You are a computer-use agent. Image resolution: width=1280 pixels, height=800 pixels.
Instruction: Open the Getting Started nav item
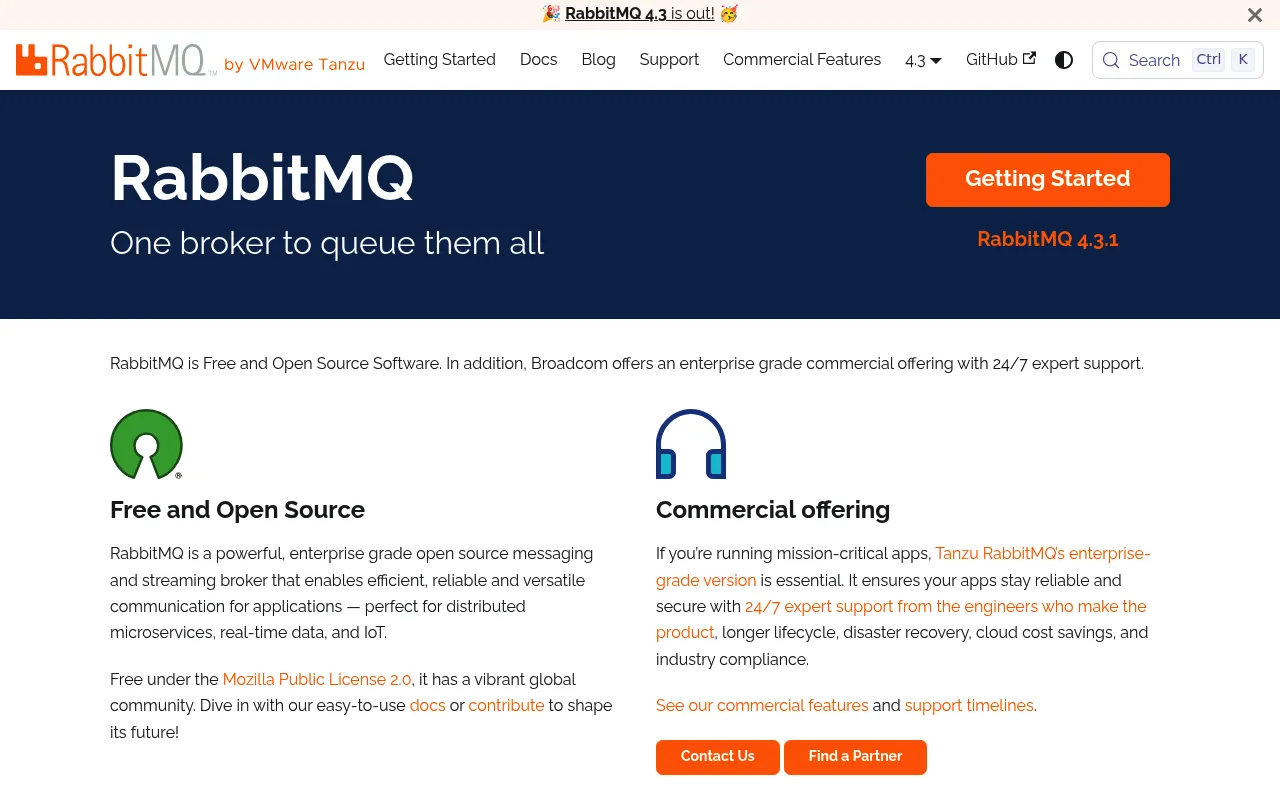440,60
